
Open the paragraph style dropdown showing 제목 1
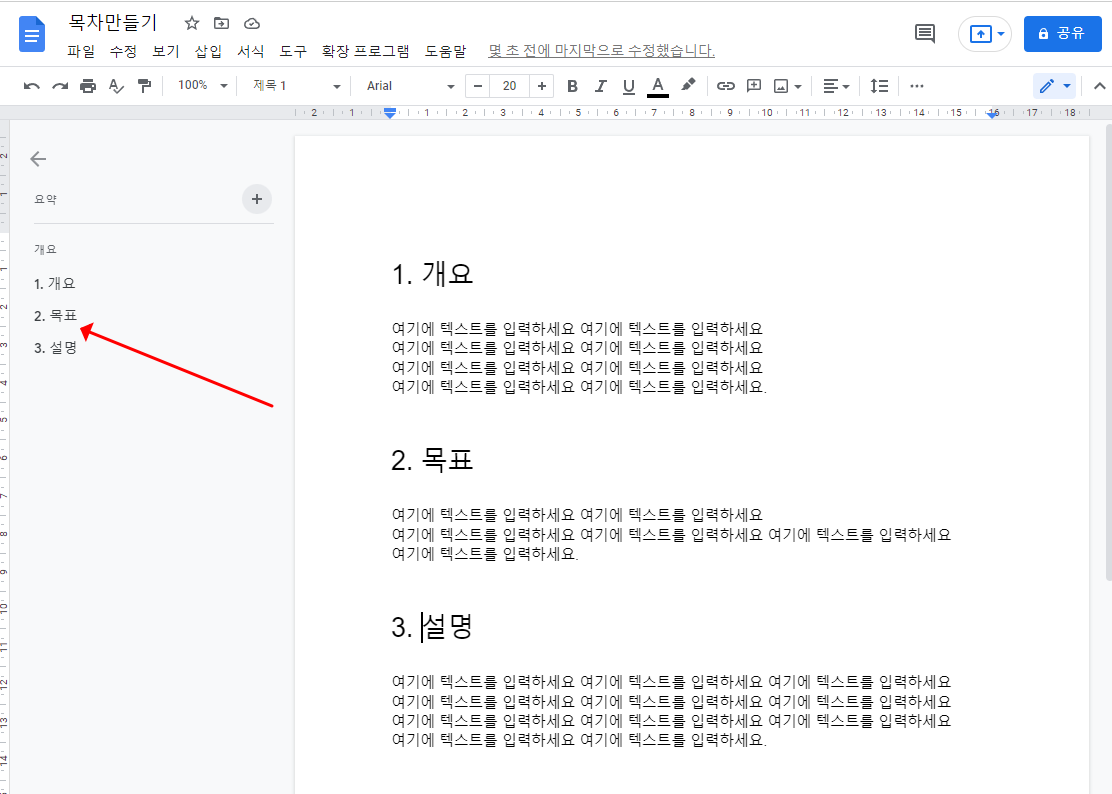(290, 85)
